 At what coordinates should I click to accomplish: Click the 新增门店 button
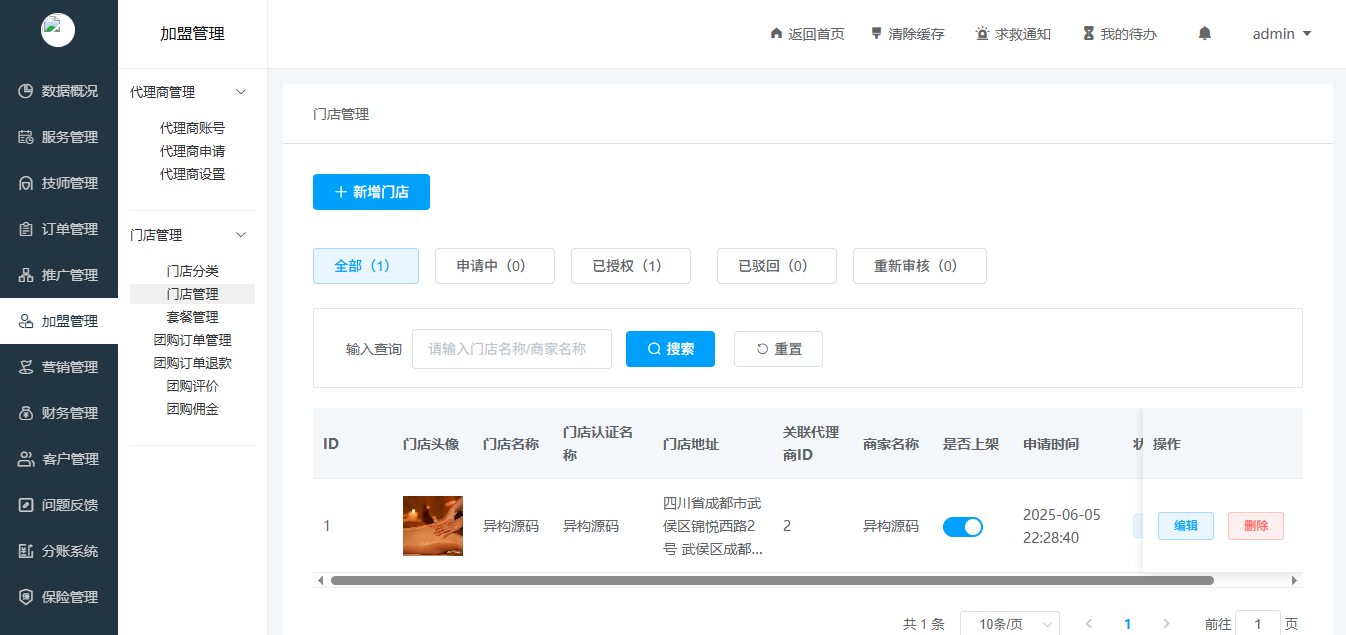pyautogui.click(x=371, y=191)
